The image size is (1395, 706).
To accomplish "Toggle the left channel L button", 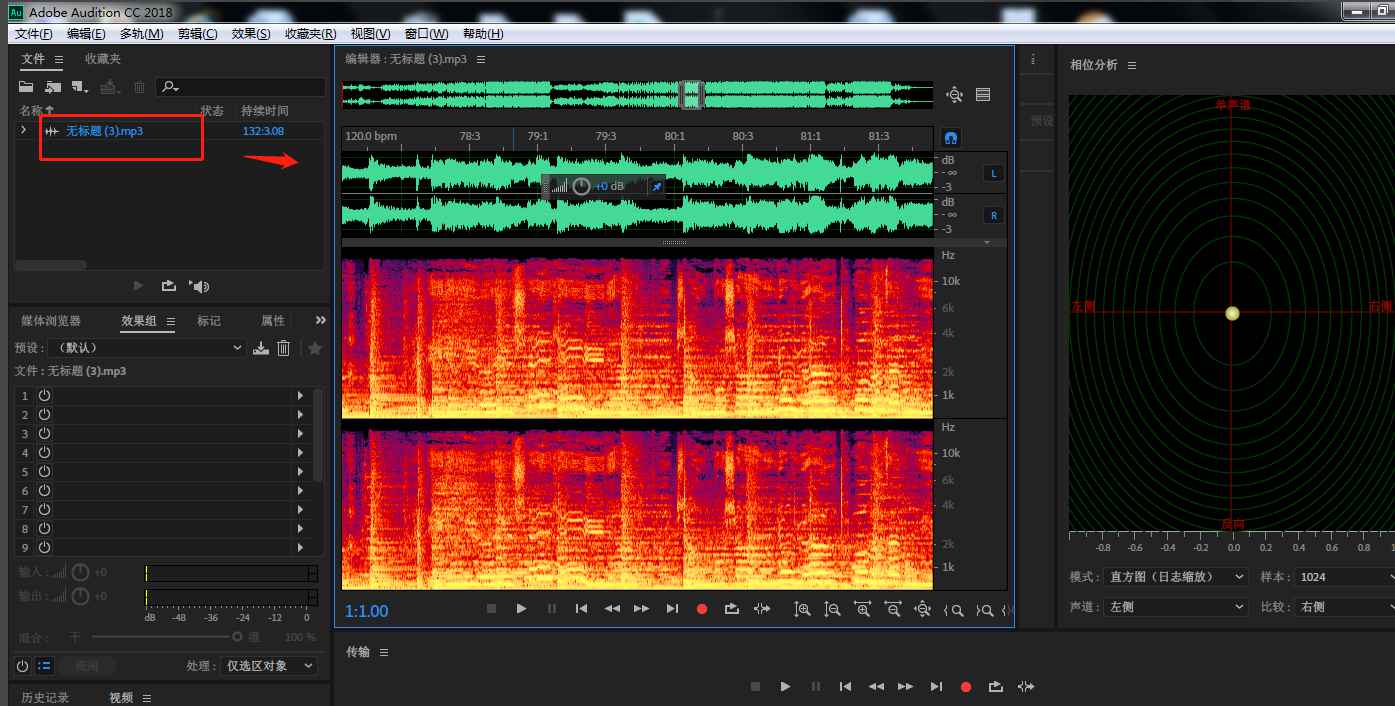I will [993, 173].
